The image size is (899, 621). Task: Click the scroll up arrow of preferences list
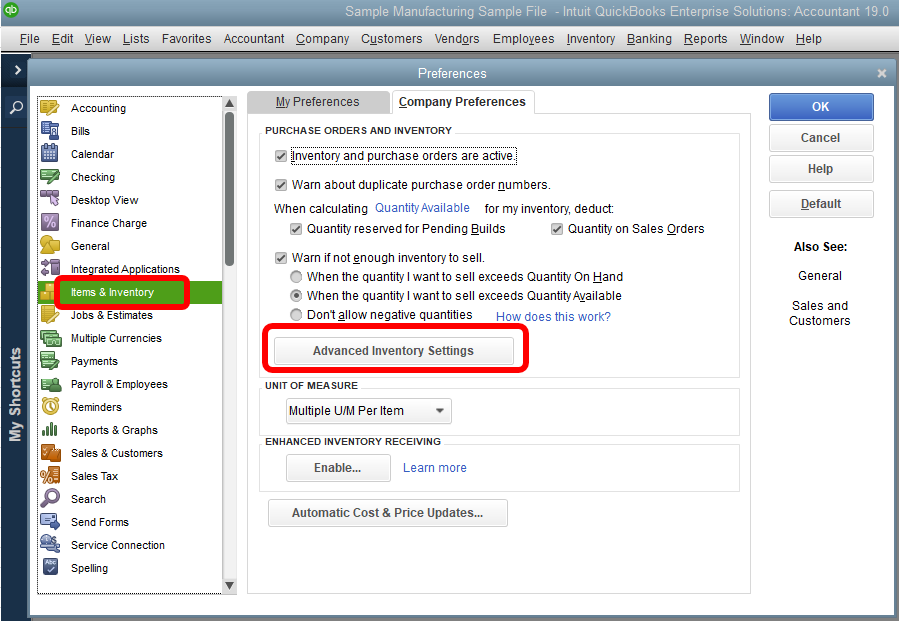pos(229,103)
